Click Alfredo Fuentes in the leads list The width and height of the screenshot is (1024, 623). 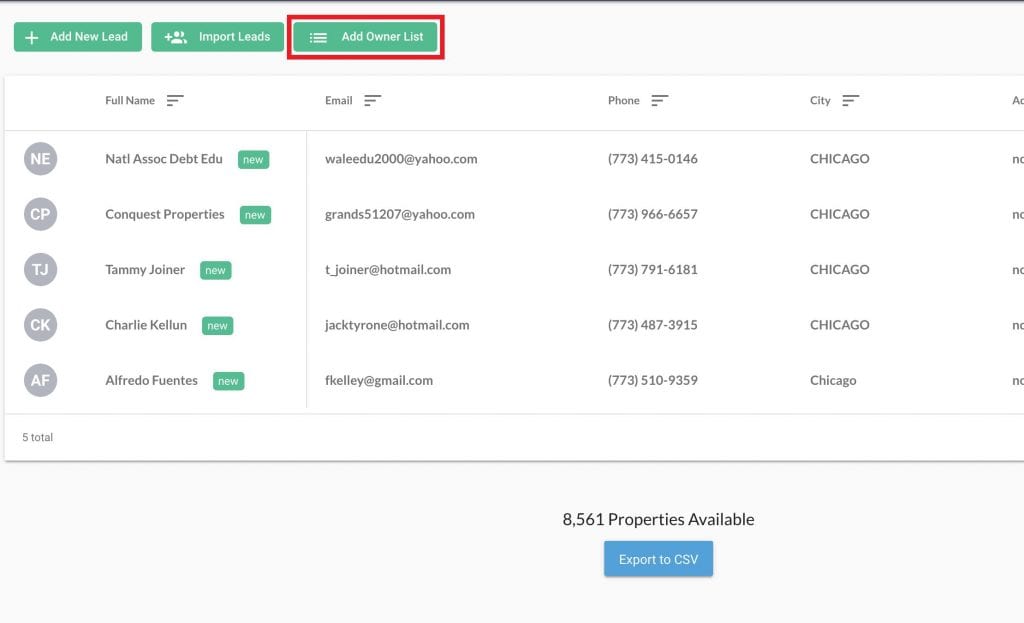point(150,380)
